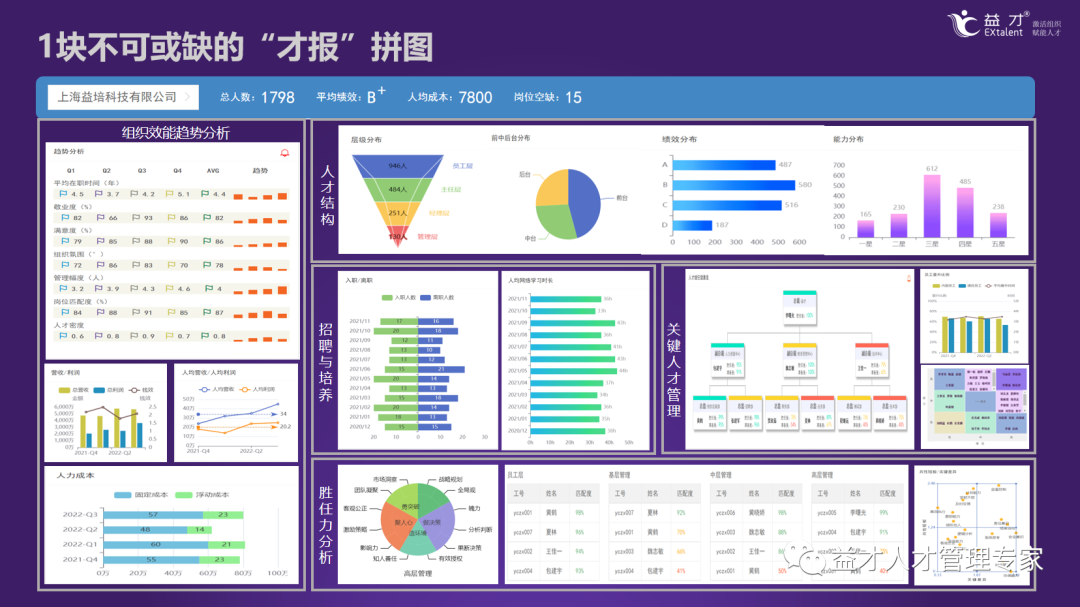
Task: Select the 关键人才管理 section label
Action: (x=674, y=370)
